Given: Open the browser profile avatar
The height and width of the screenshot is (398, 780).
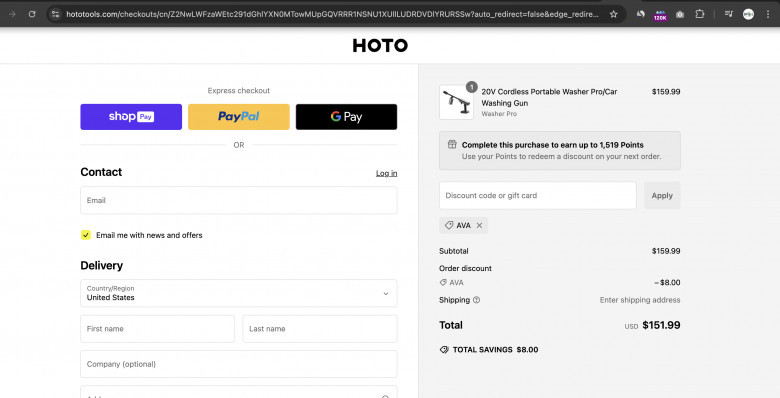Looking at the screenshot, I should click(748, 14).
